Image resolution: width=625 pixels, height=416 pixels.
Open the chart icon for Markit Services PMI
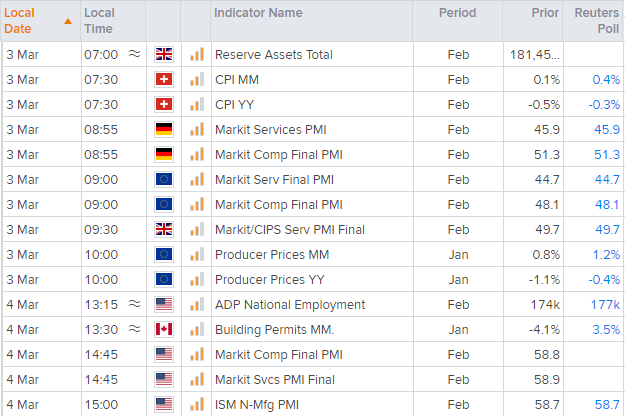tap(197, 130)
